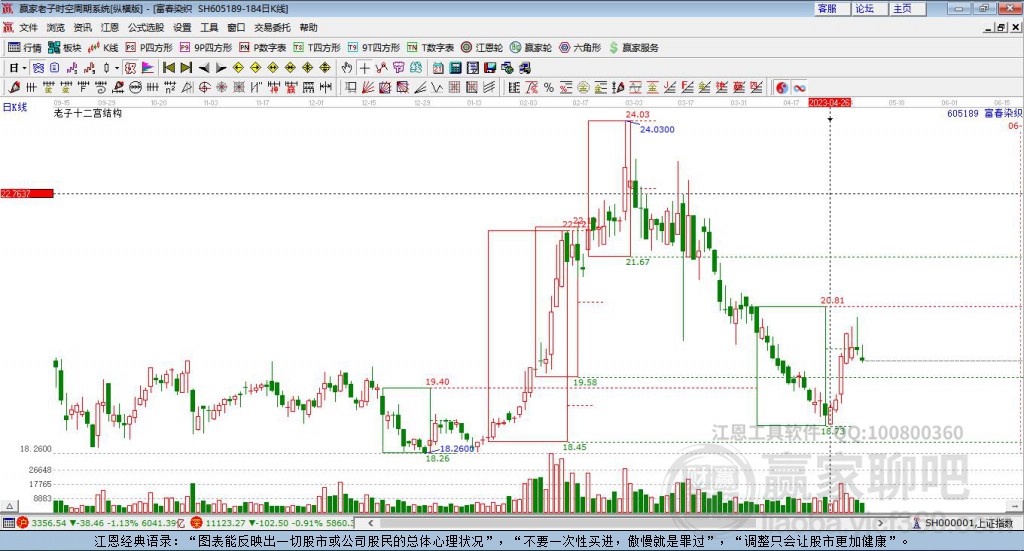This screenshot has height=551, width=1024.
Task: Open the 帮助 menu
Action: (x=308, y=27)
